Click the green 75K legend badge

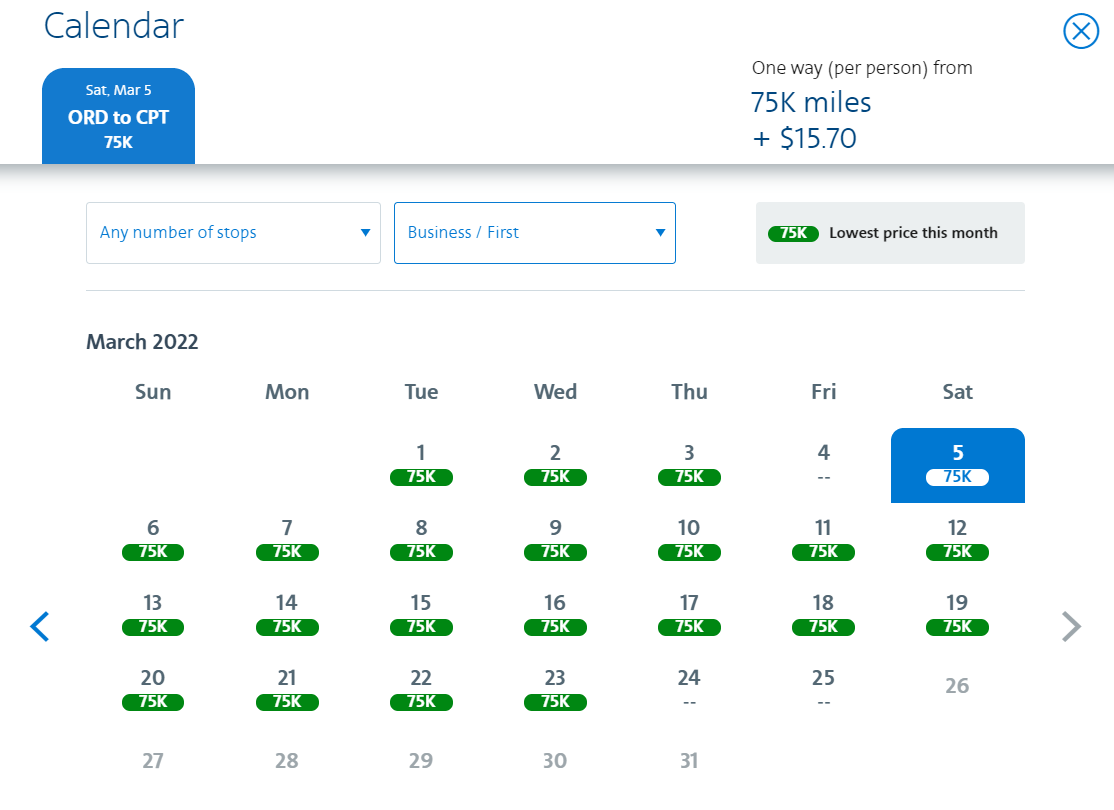point(793,232)
